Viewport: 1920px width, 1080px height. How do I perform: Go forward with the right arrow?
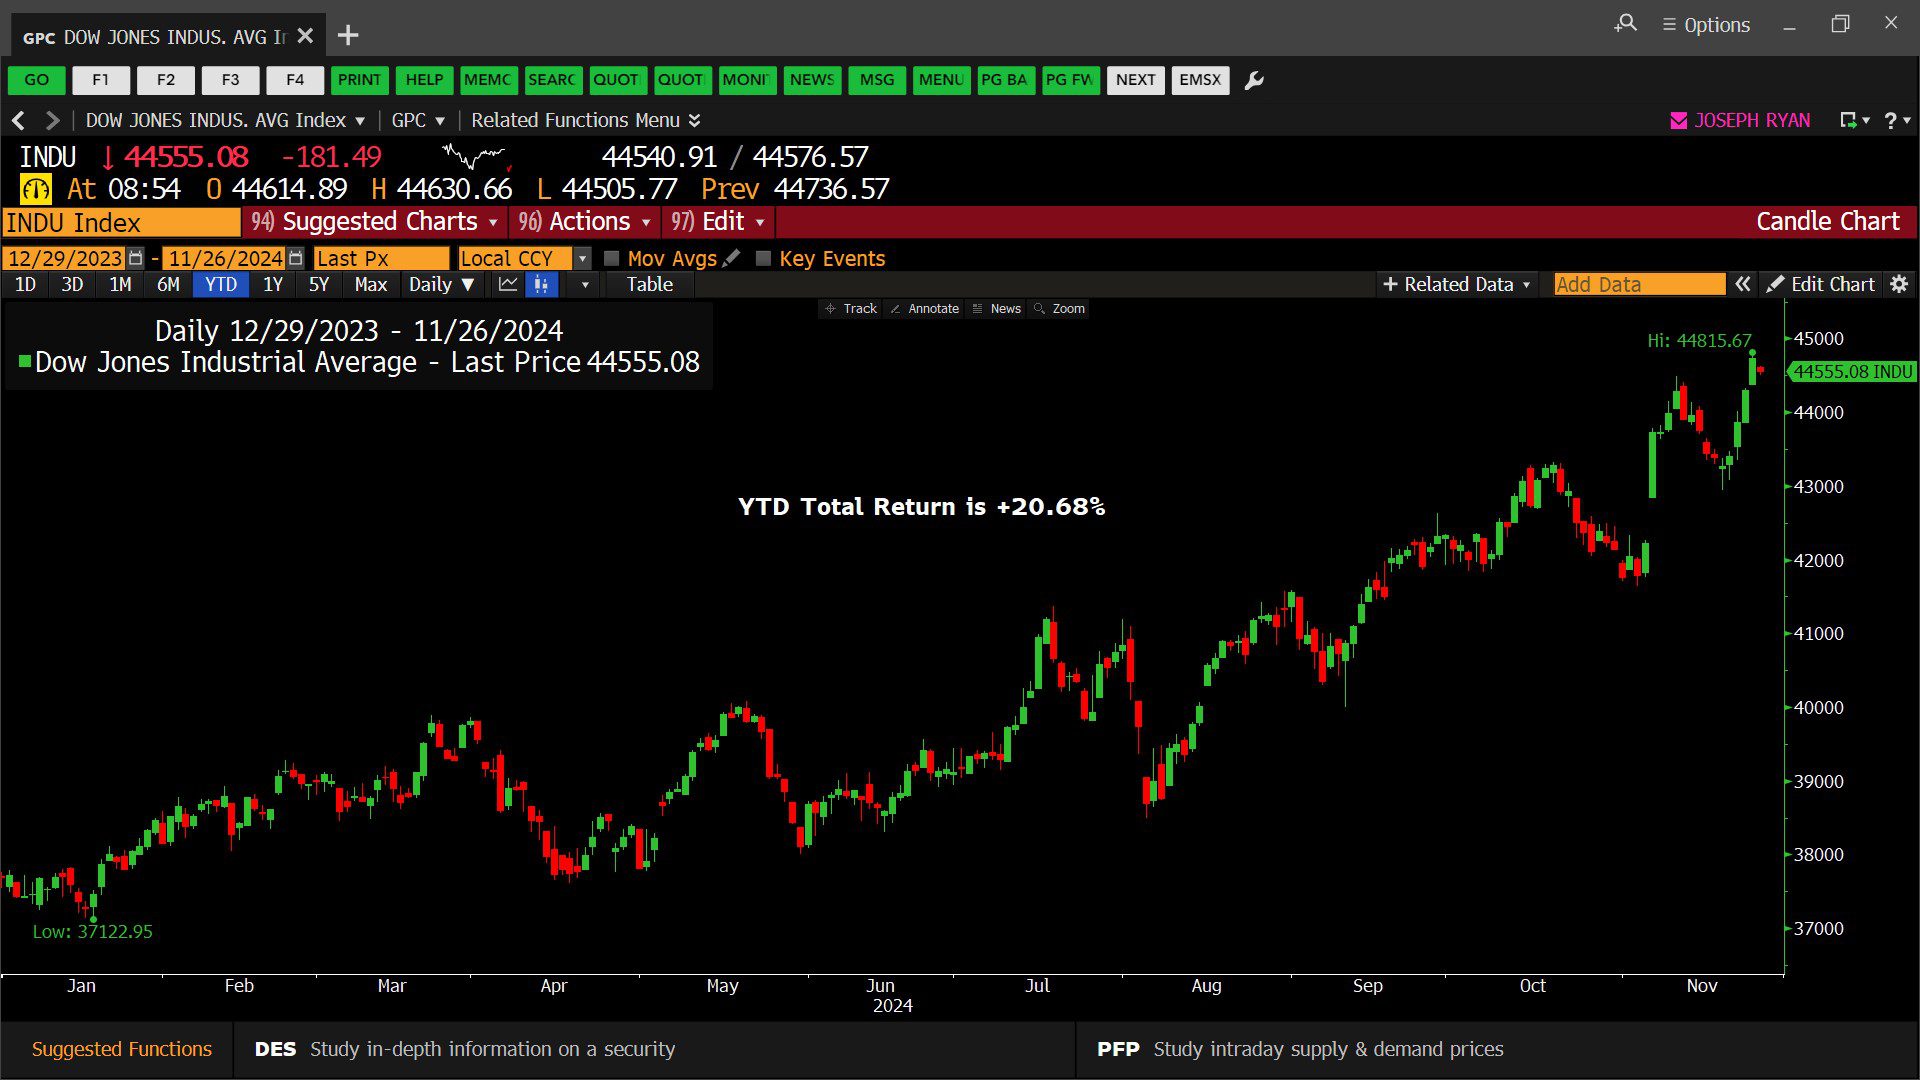53,120
